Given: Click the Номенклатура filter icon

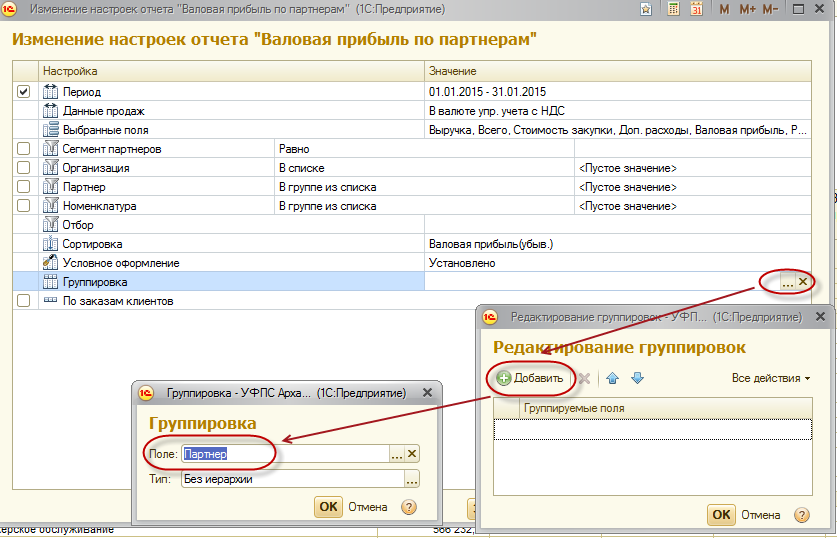Looking at the screenshot, I should tap(50, 205).
